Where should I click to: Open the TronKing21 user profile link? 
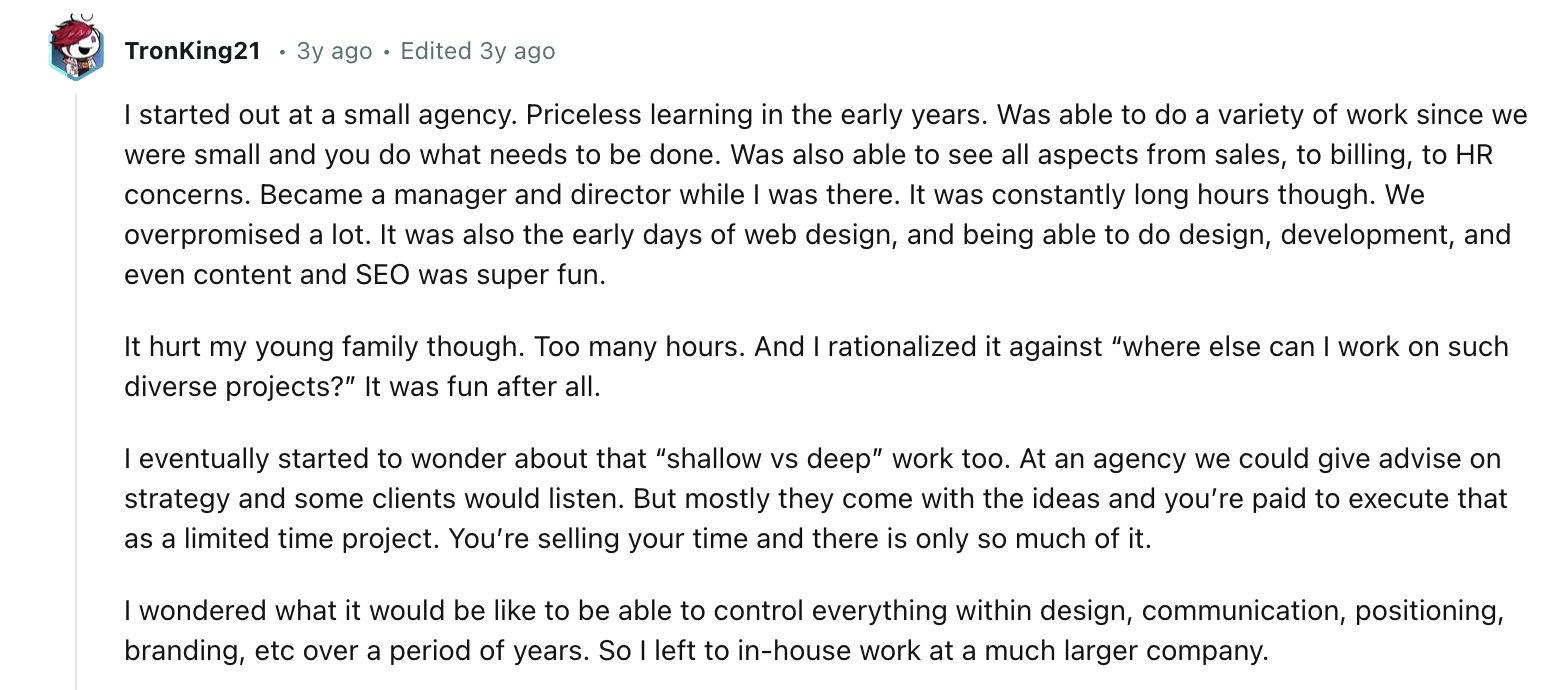click(x=192, y=51)
